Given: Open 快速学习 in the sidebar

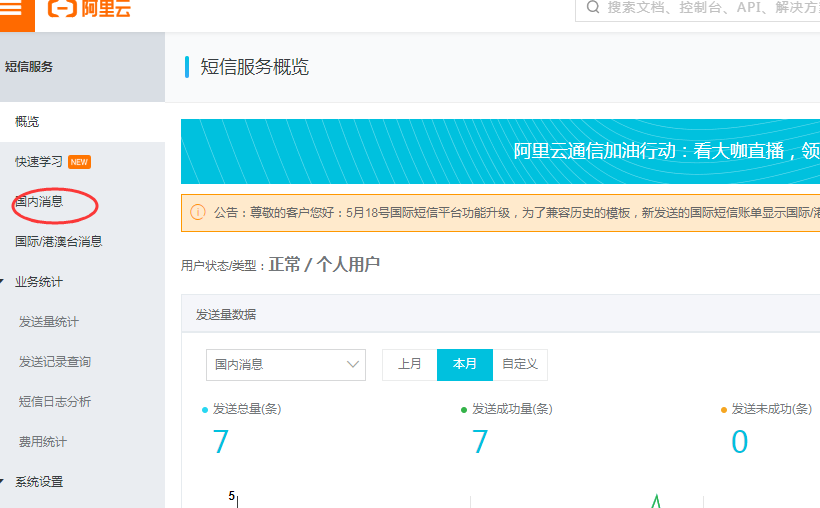Looking at the screenshot, I should (x=39, y=162).
